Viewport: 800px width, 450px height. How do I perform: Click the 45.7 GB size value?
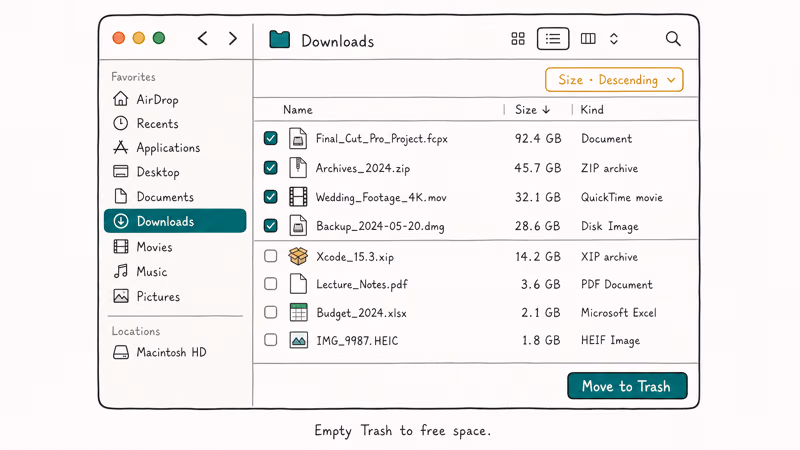(x=538, y=168)
